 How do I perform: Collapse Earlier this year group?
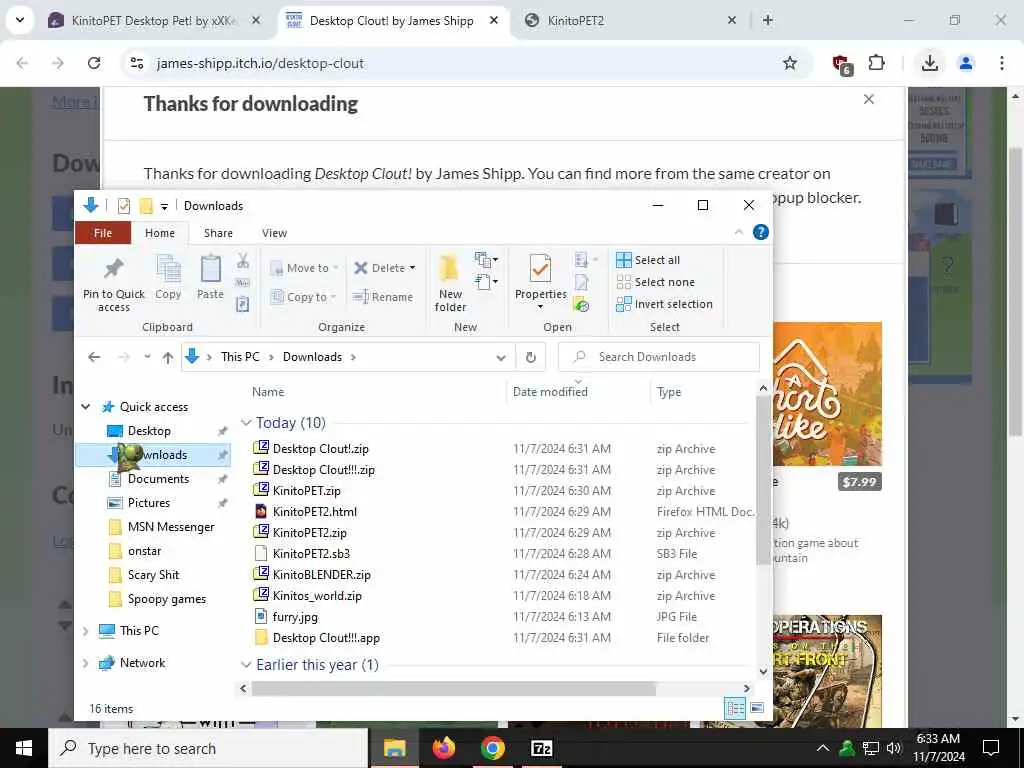[x=246, y=665]
